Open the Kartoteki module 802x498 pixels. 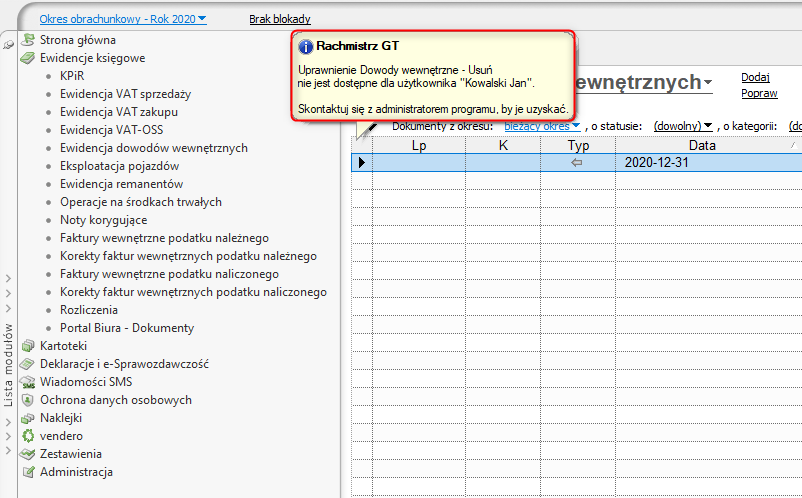[63, 346]
